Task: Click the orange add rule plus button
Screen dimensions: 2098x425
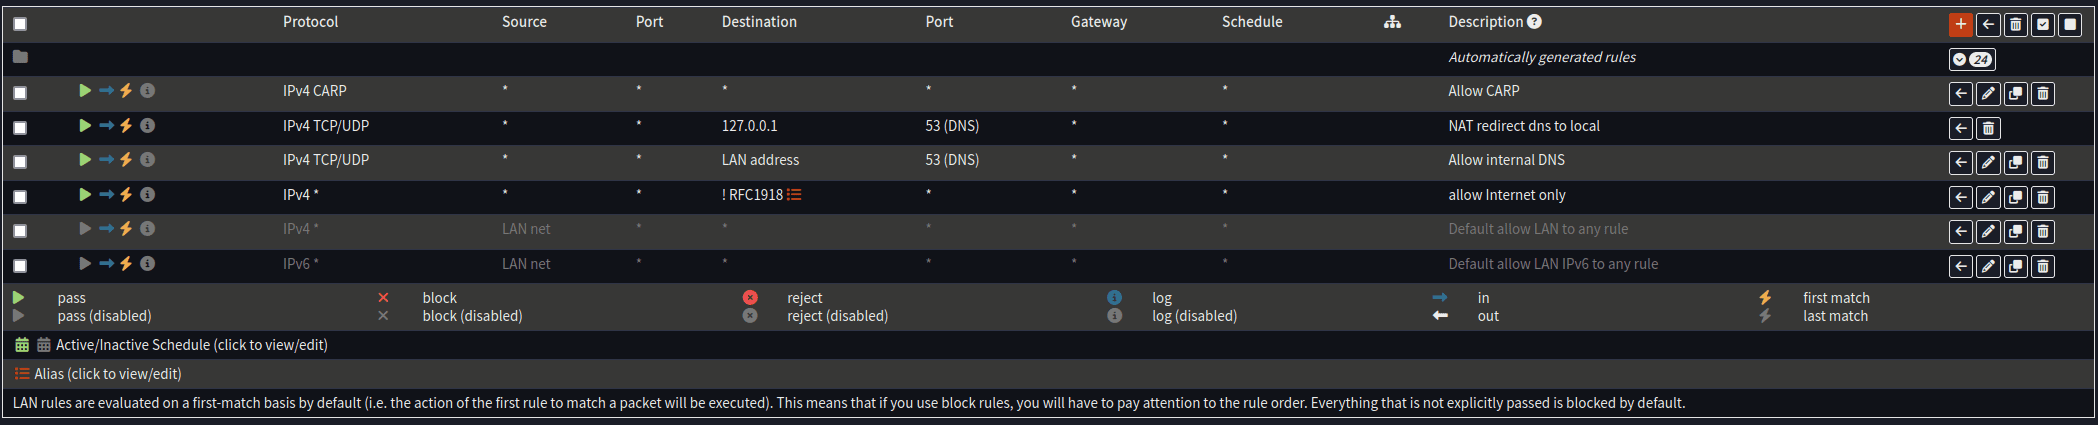Action: click(x=1960, y=25)
